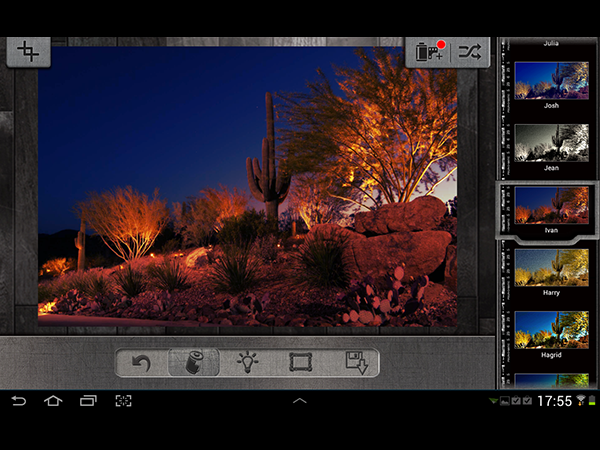Image resolution: width=600 pixels, height=450 pixels.
Task: Tap the film roll add icon
Action: pyautogui.click(x=430, y=53)
